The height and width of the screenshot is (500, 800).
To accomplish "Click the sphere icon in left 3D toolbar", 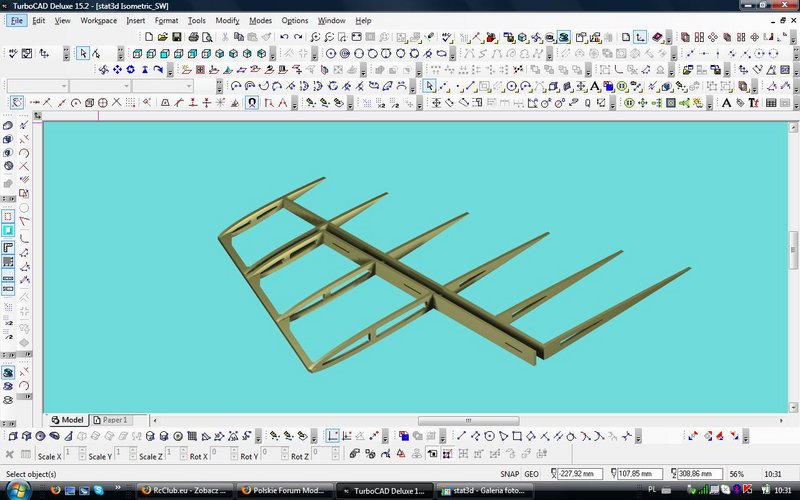I will click(8, 166).
